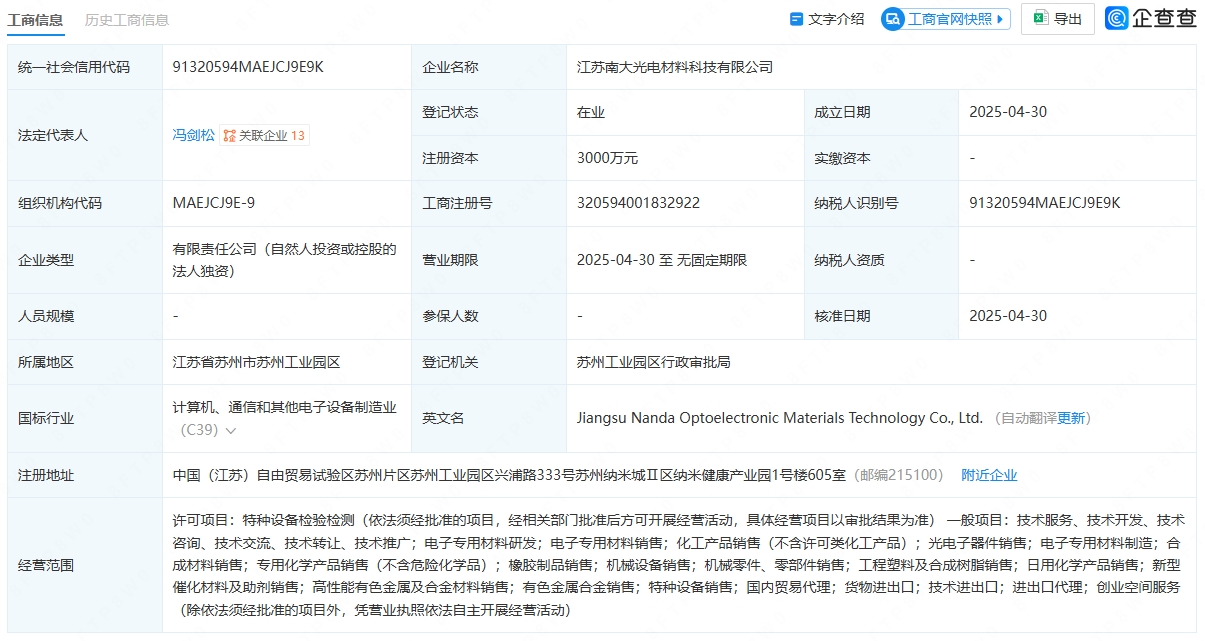Click the 导出 button label

pos(1068,19)
